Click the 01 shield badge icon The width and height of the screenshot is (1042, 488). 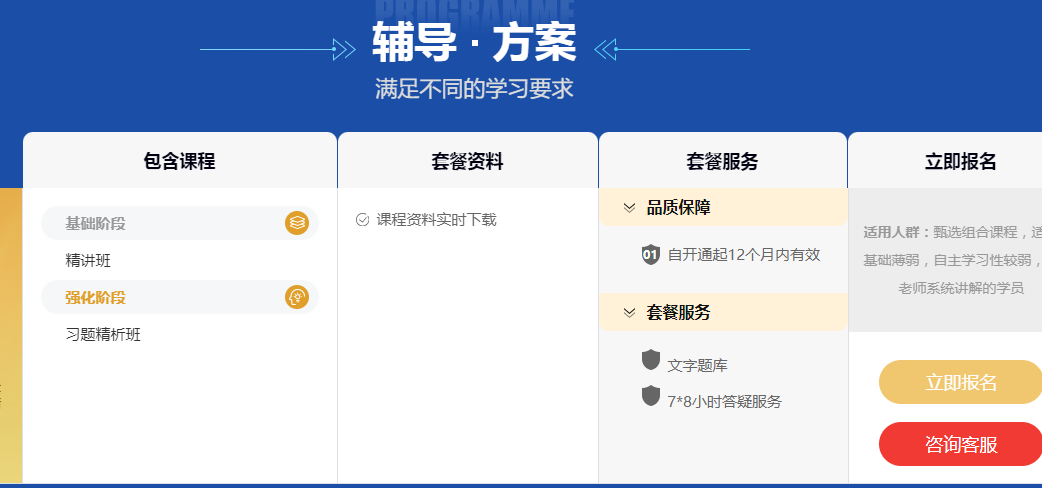[x=651, y=255]
